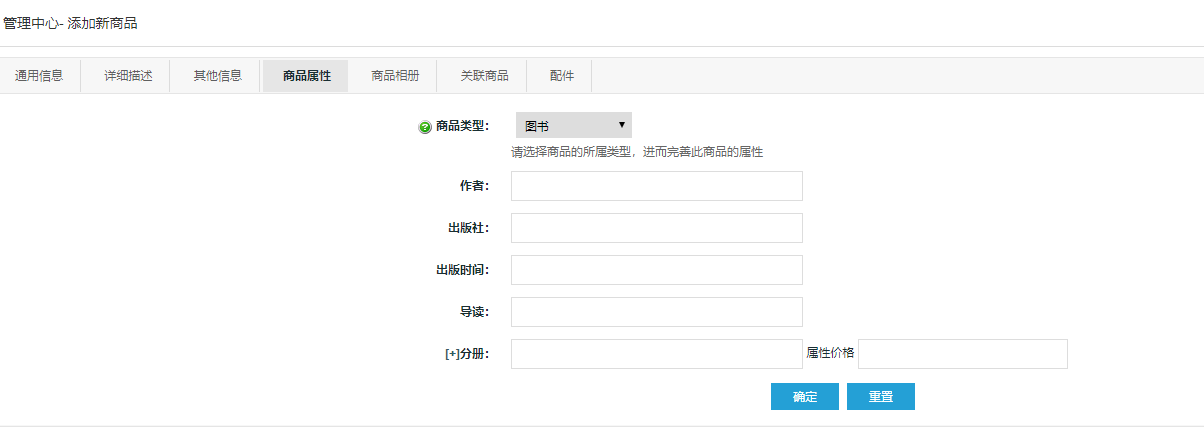The height and width of the screenshot is (435, 1204).
Task: Switch to the 通用信息 tab
Action: click(x=39, y=76)
